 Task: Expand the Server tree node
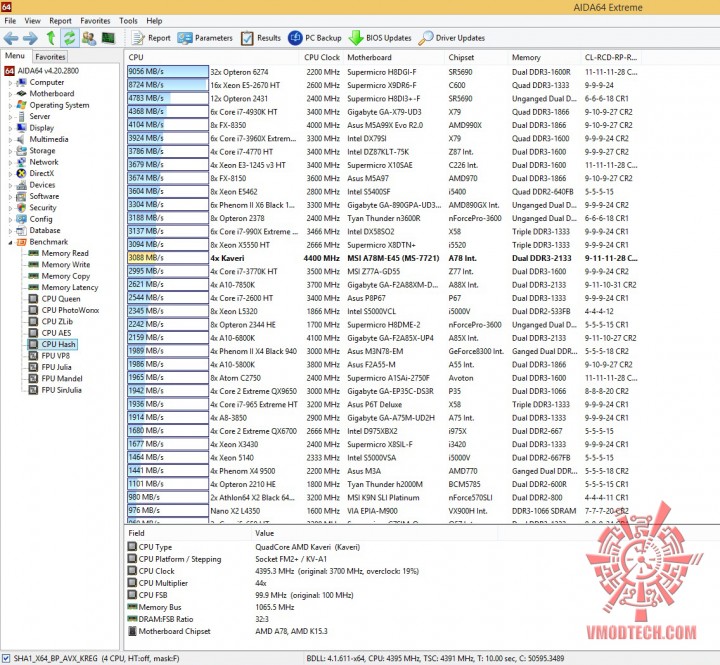10,117
